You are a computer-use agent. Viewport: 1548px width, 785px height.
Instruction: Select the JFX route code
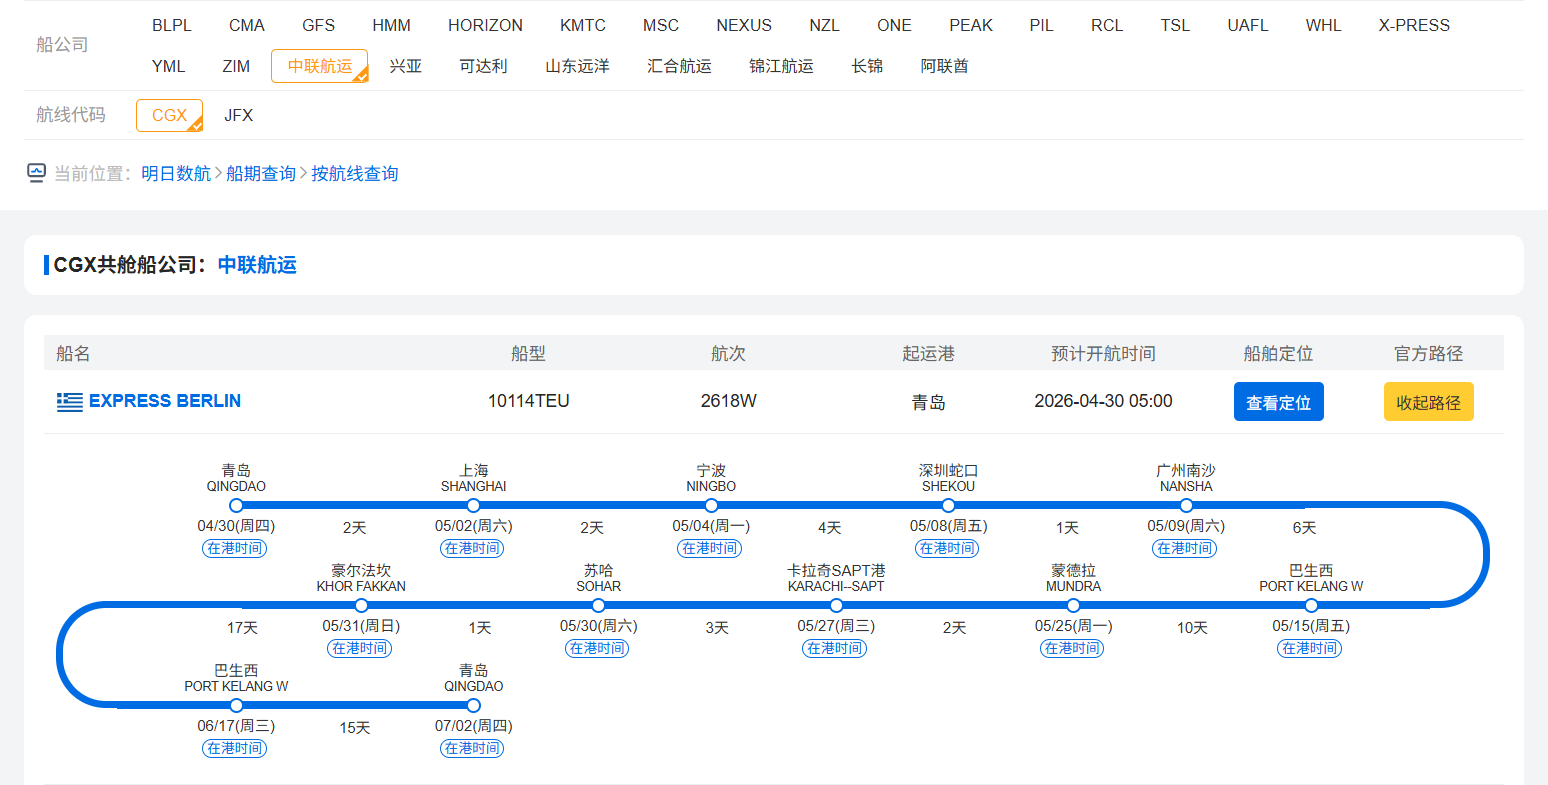click(x=238, y=115)
